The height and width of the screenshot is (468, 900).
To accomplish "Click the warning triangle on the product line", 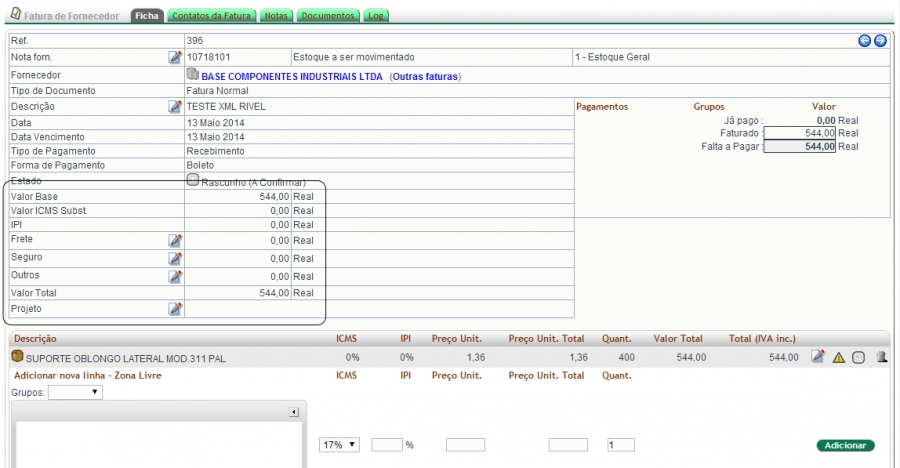I will (839, 357).
